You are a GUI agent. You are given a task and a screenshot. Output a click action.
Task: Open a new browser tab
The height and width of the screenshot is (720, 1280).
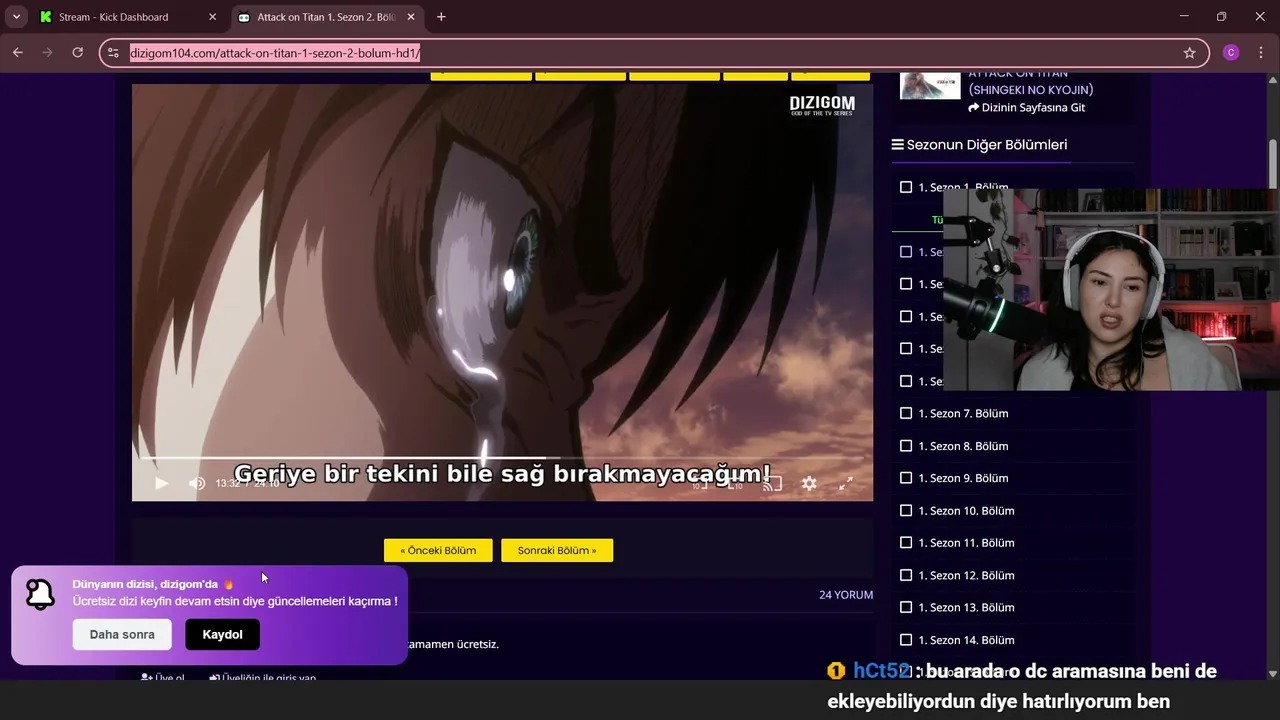[441, 17]
